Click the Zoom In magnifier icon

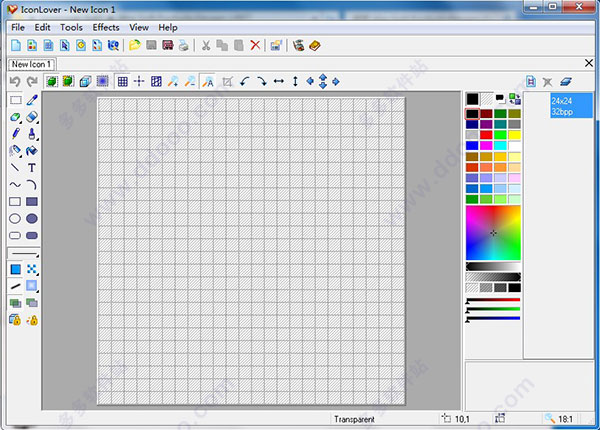(x=173, y=81)
